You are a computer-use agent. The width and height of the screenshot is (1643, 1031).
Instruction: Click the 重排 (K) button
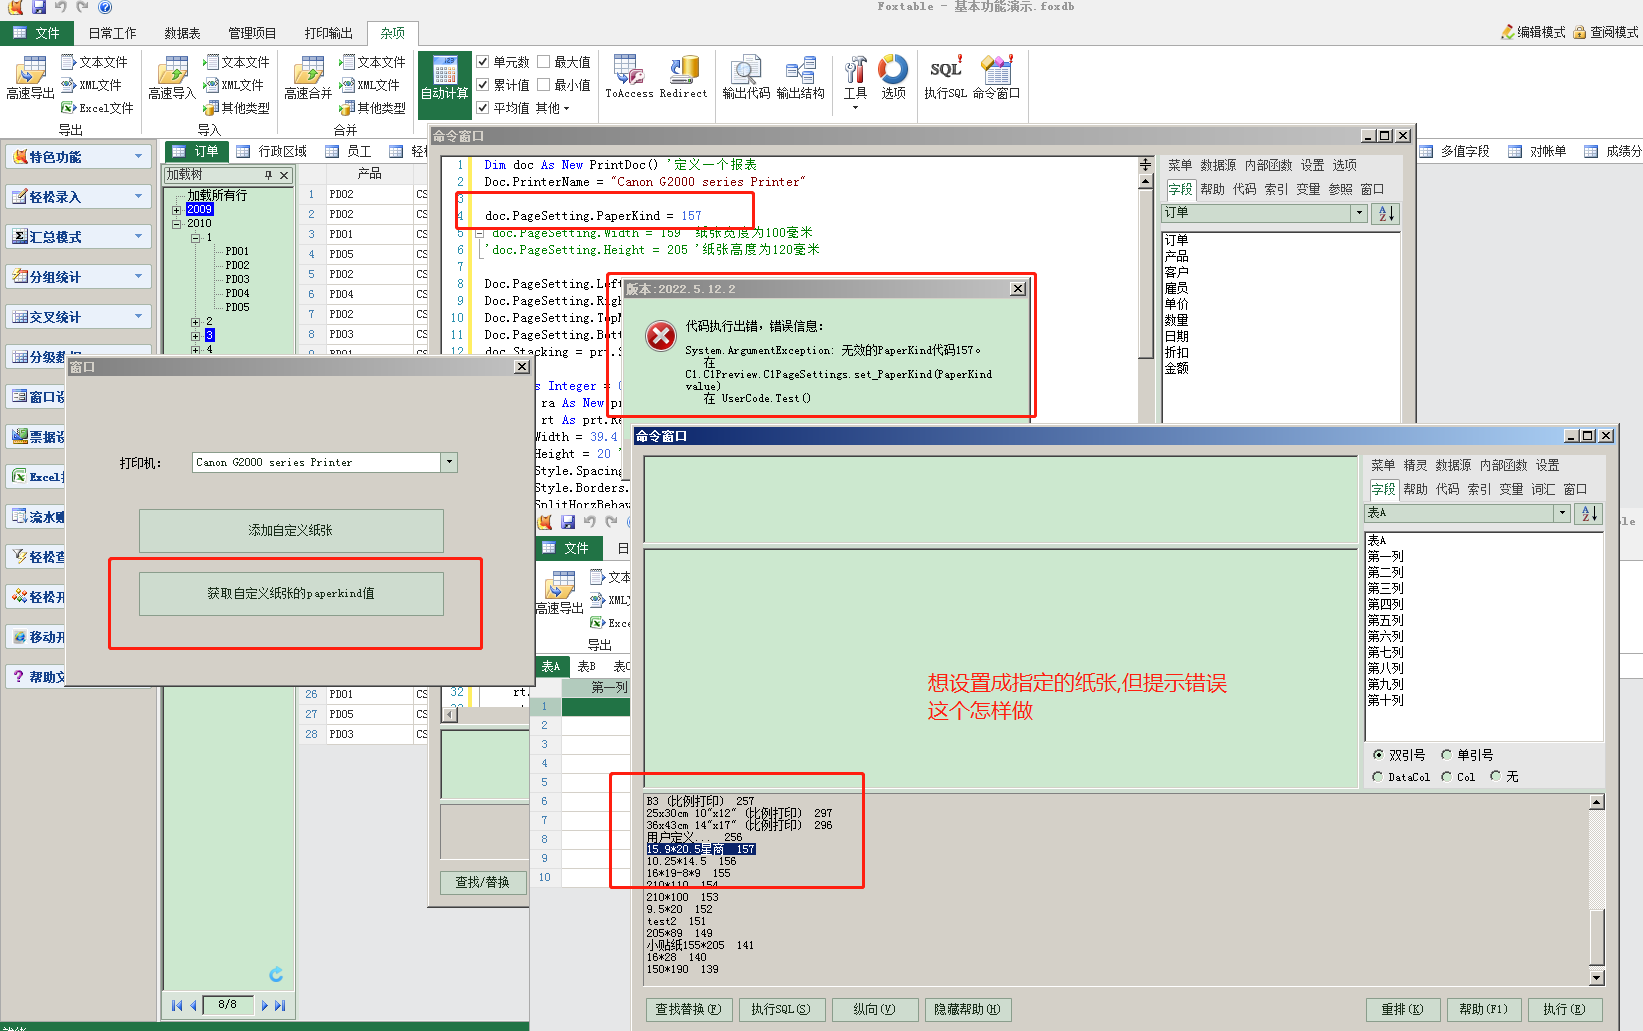(1402, 1010)
